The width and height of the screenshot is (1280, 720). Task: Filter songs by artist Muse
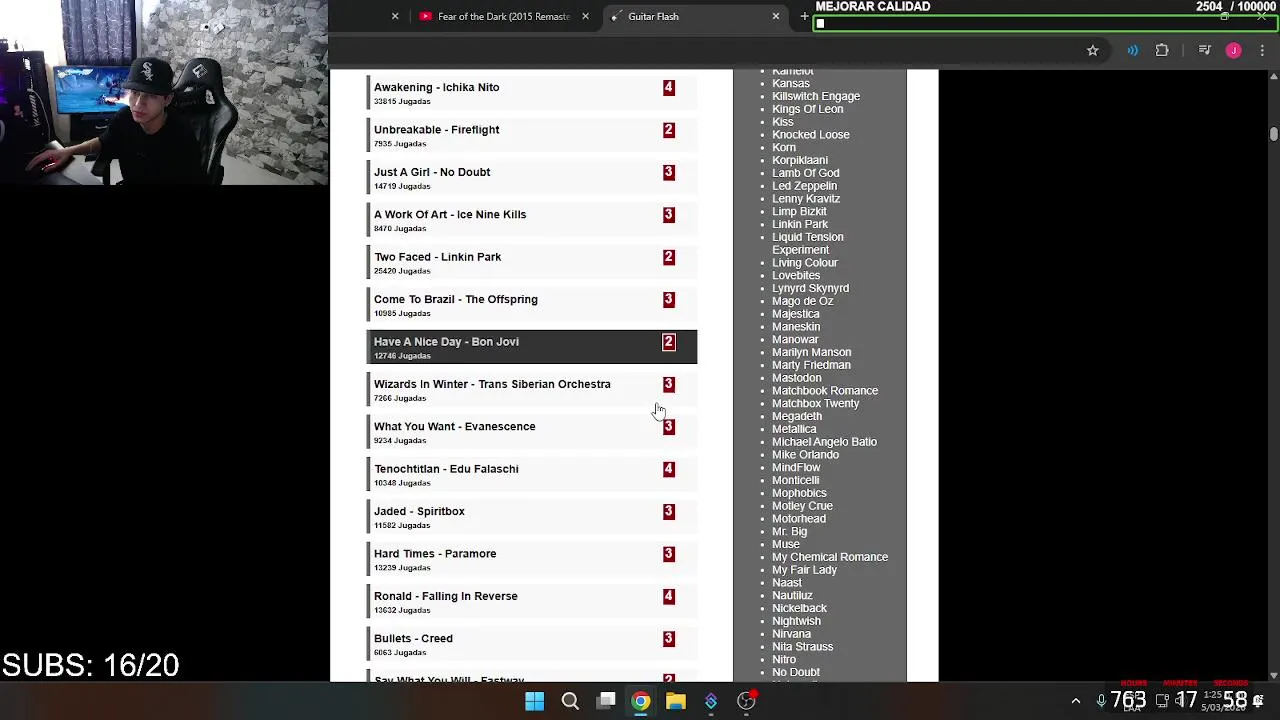(x=786, y=544)
